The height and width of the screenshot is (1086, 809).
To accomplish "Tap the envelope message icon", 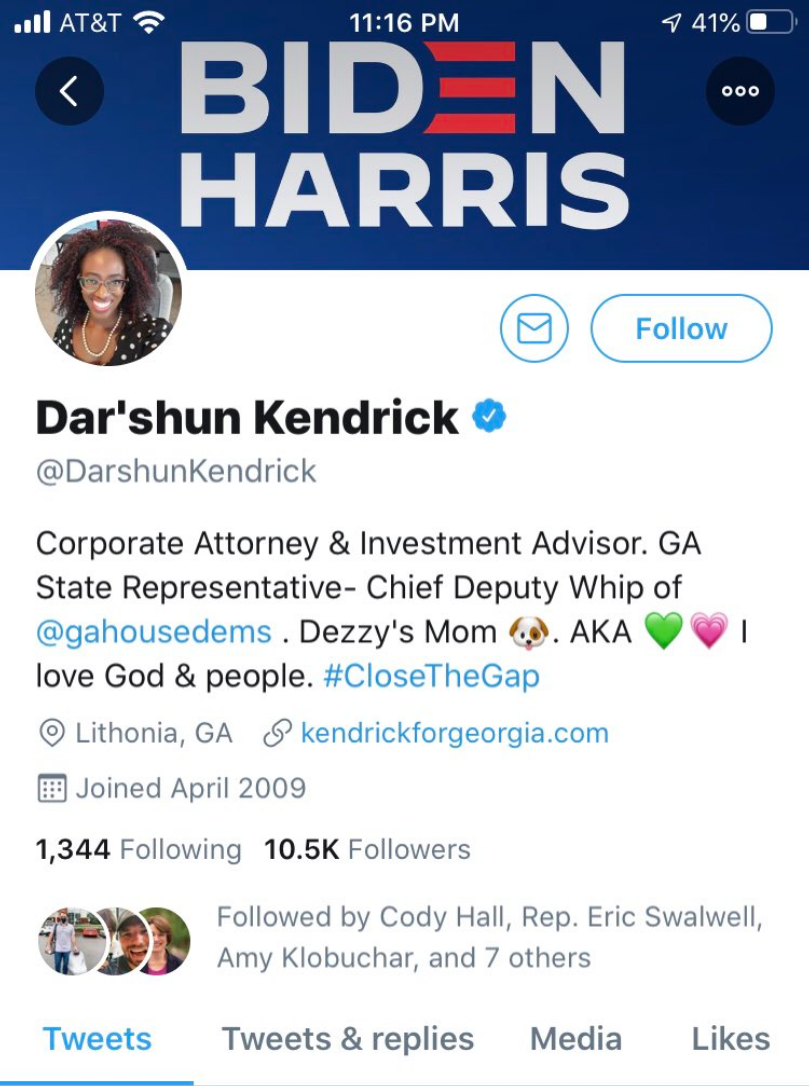I will pyautogui.click(x=534, y=328).
